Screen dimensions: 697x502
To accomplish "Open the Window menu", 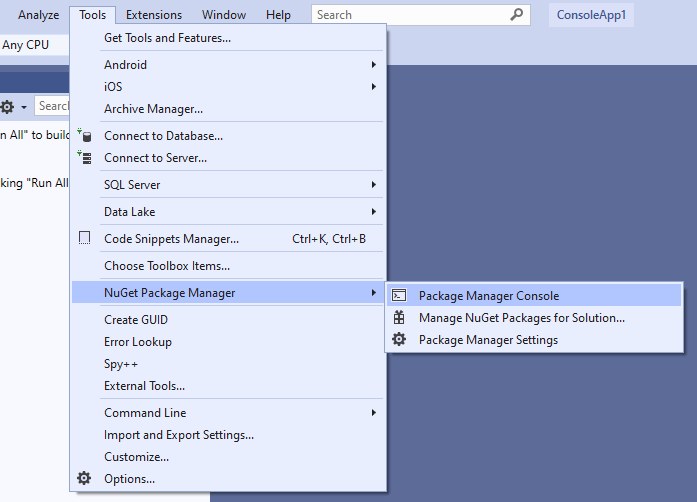I will pos(224,15).
